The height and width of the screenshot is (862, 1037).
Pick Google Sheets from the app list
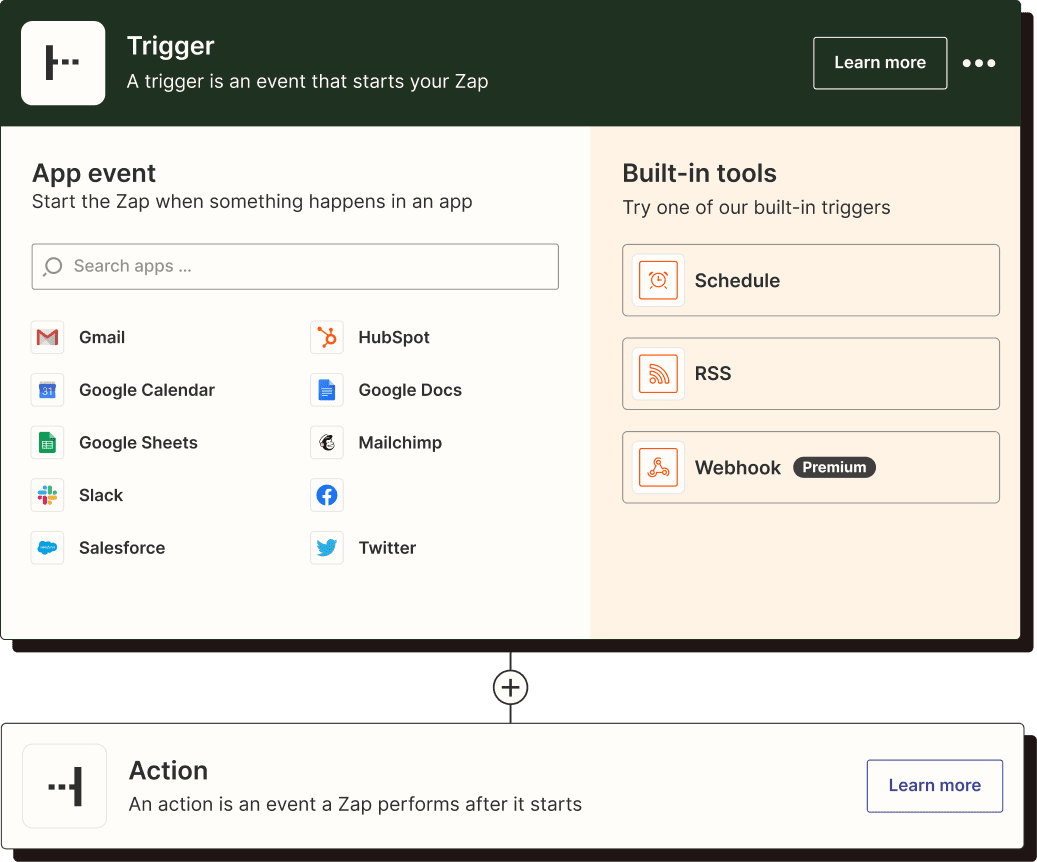[x=47, y=442]
